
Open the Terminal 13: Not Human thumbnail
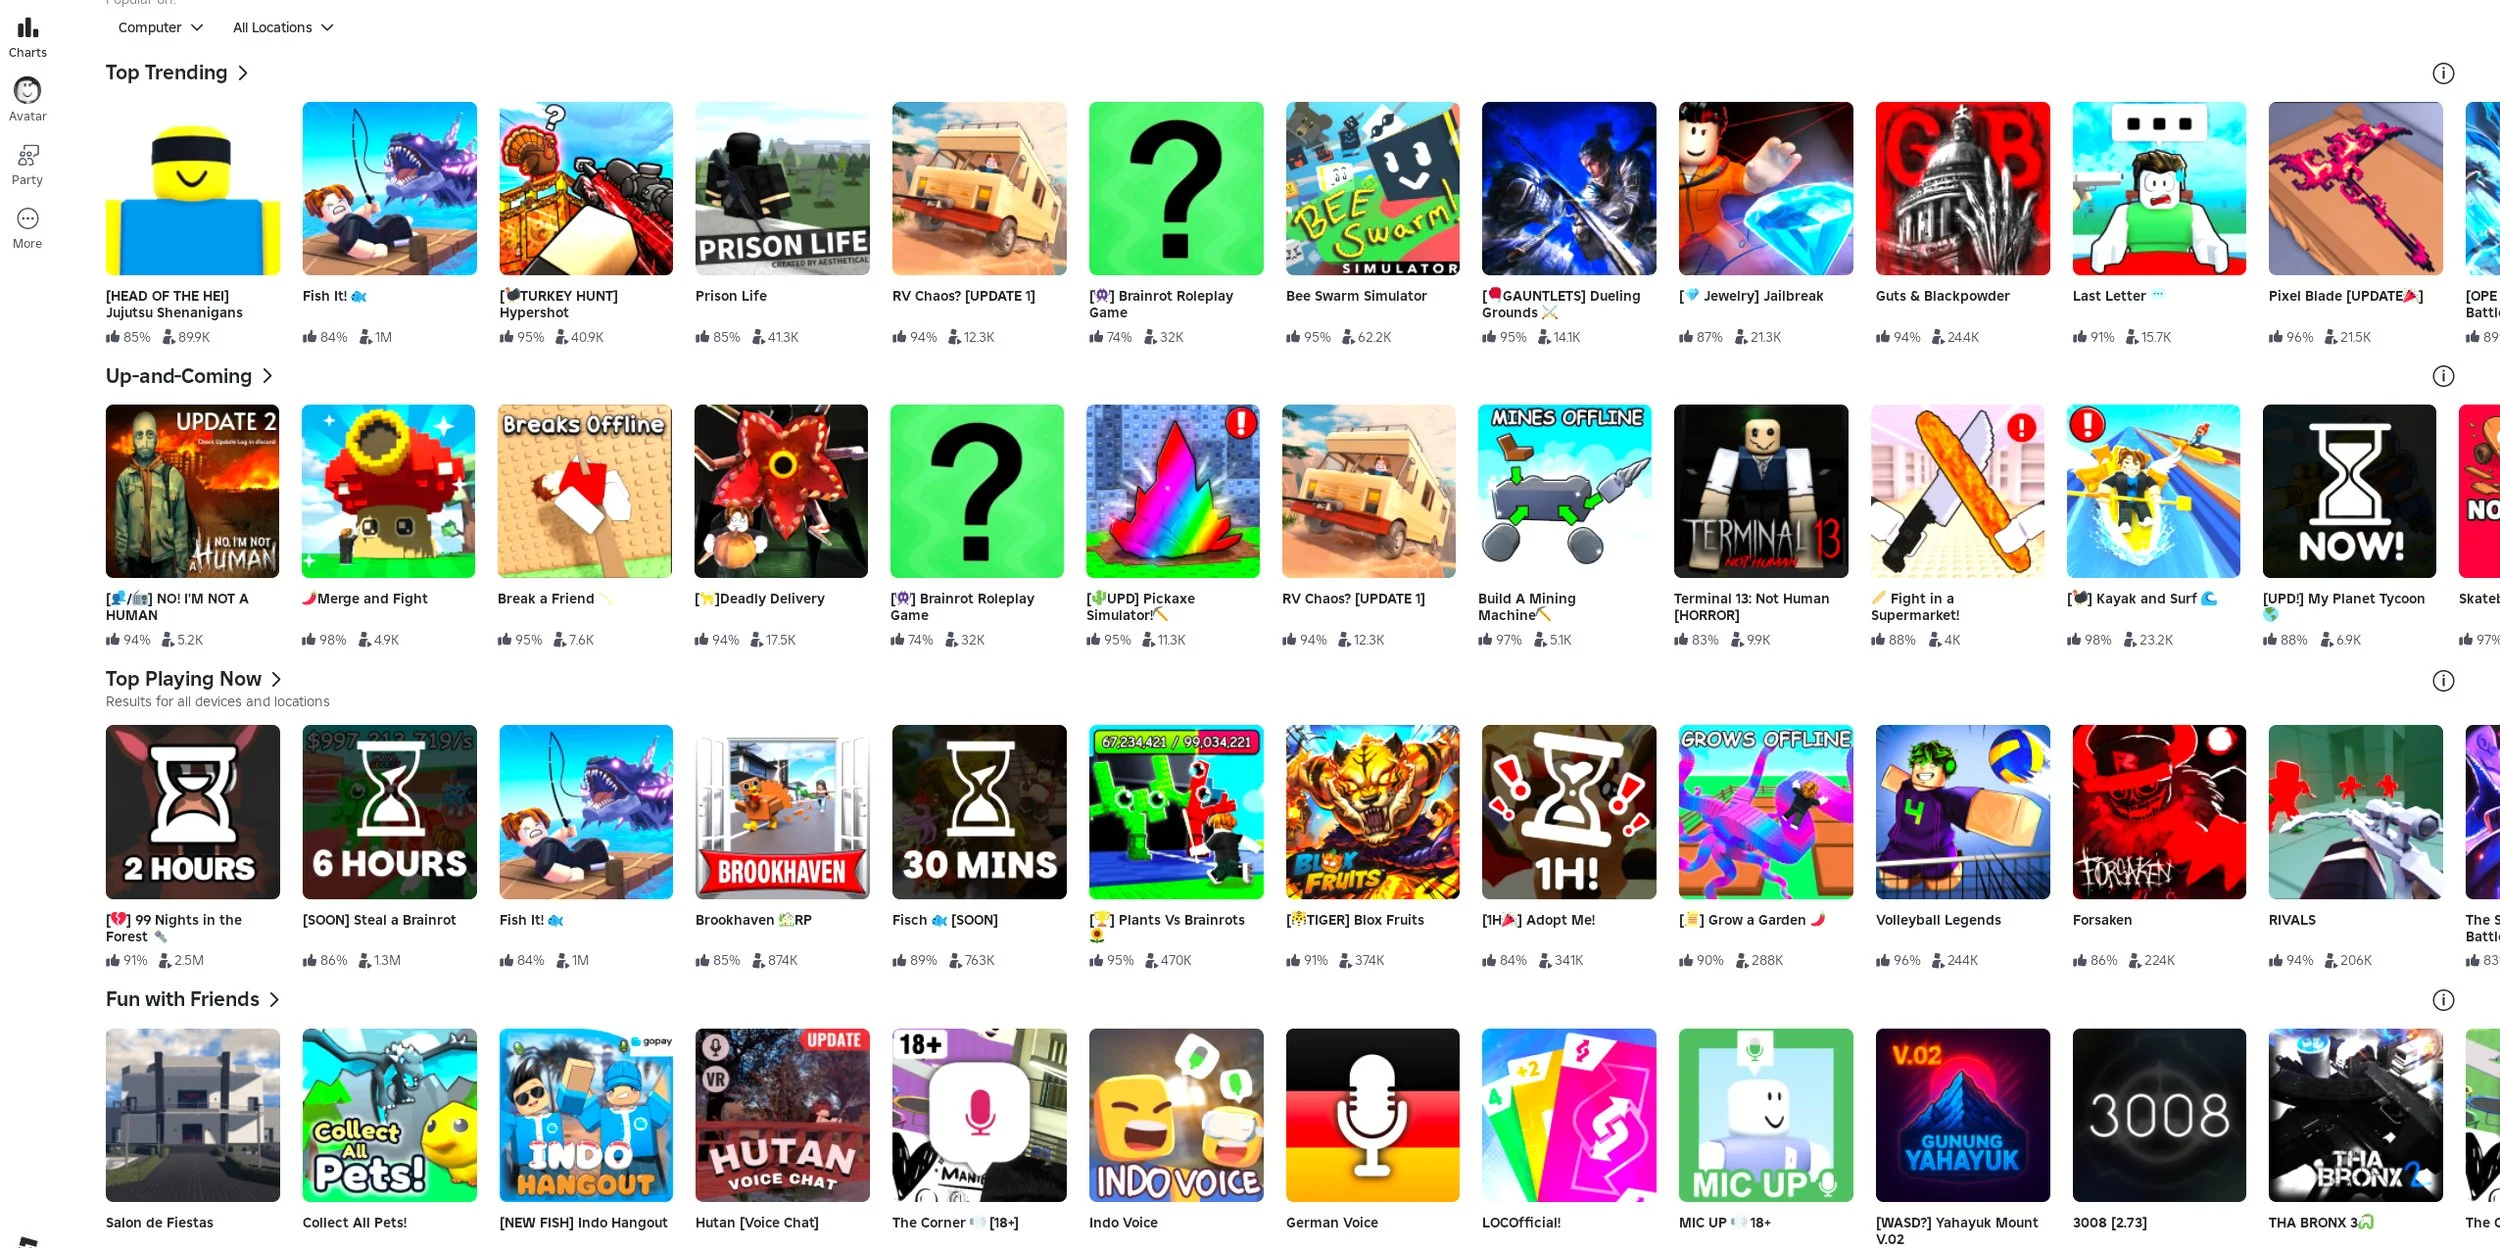click(x=1761, y=491)
